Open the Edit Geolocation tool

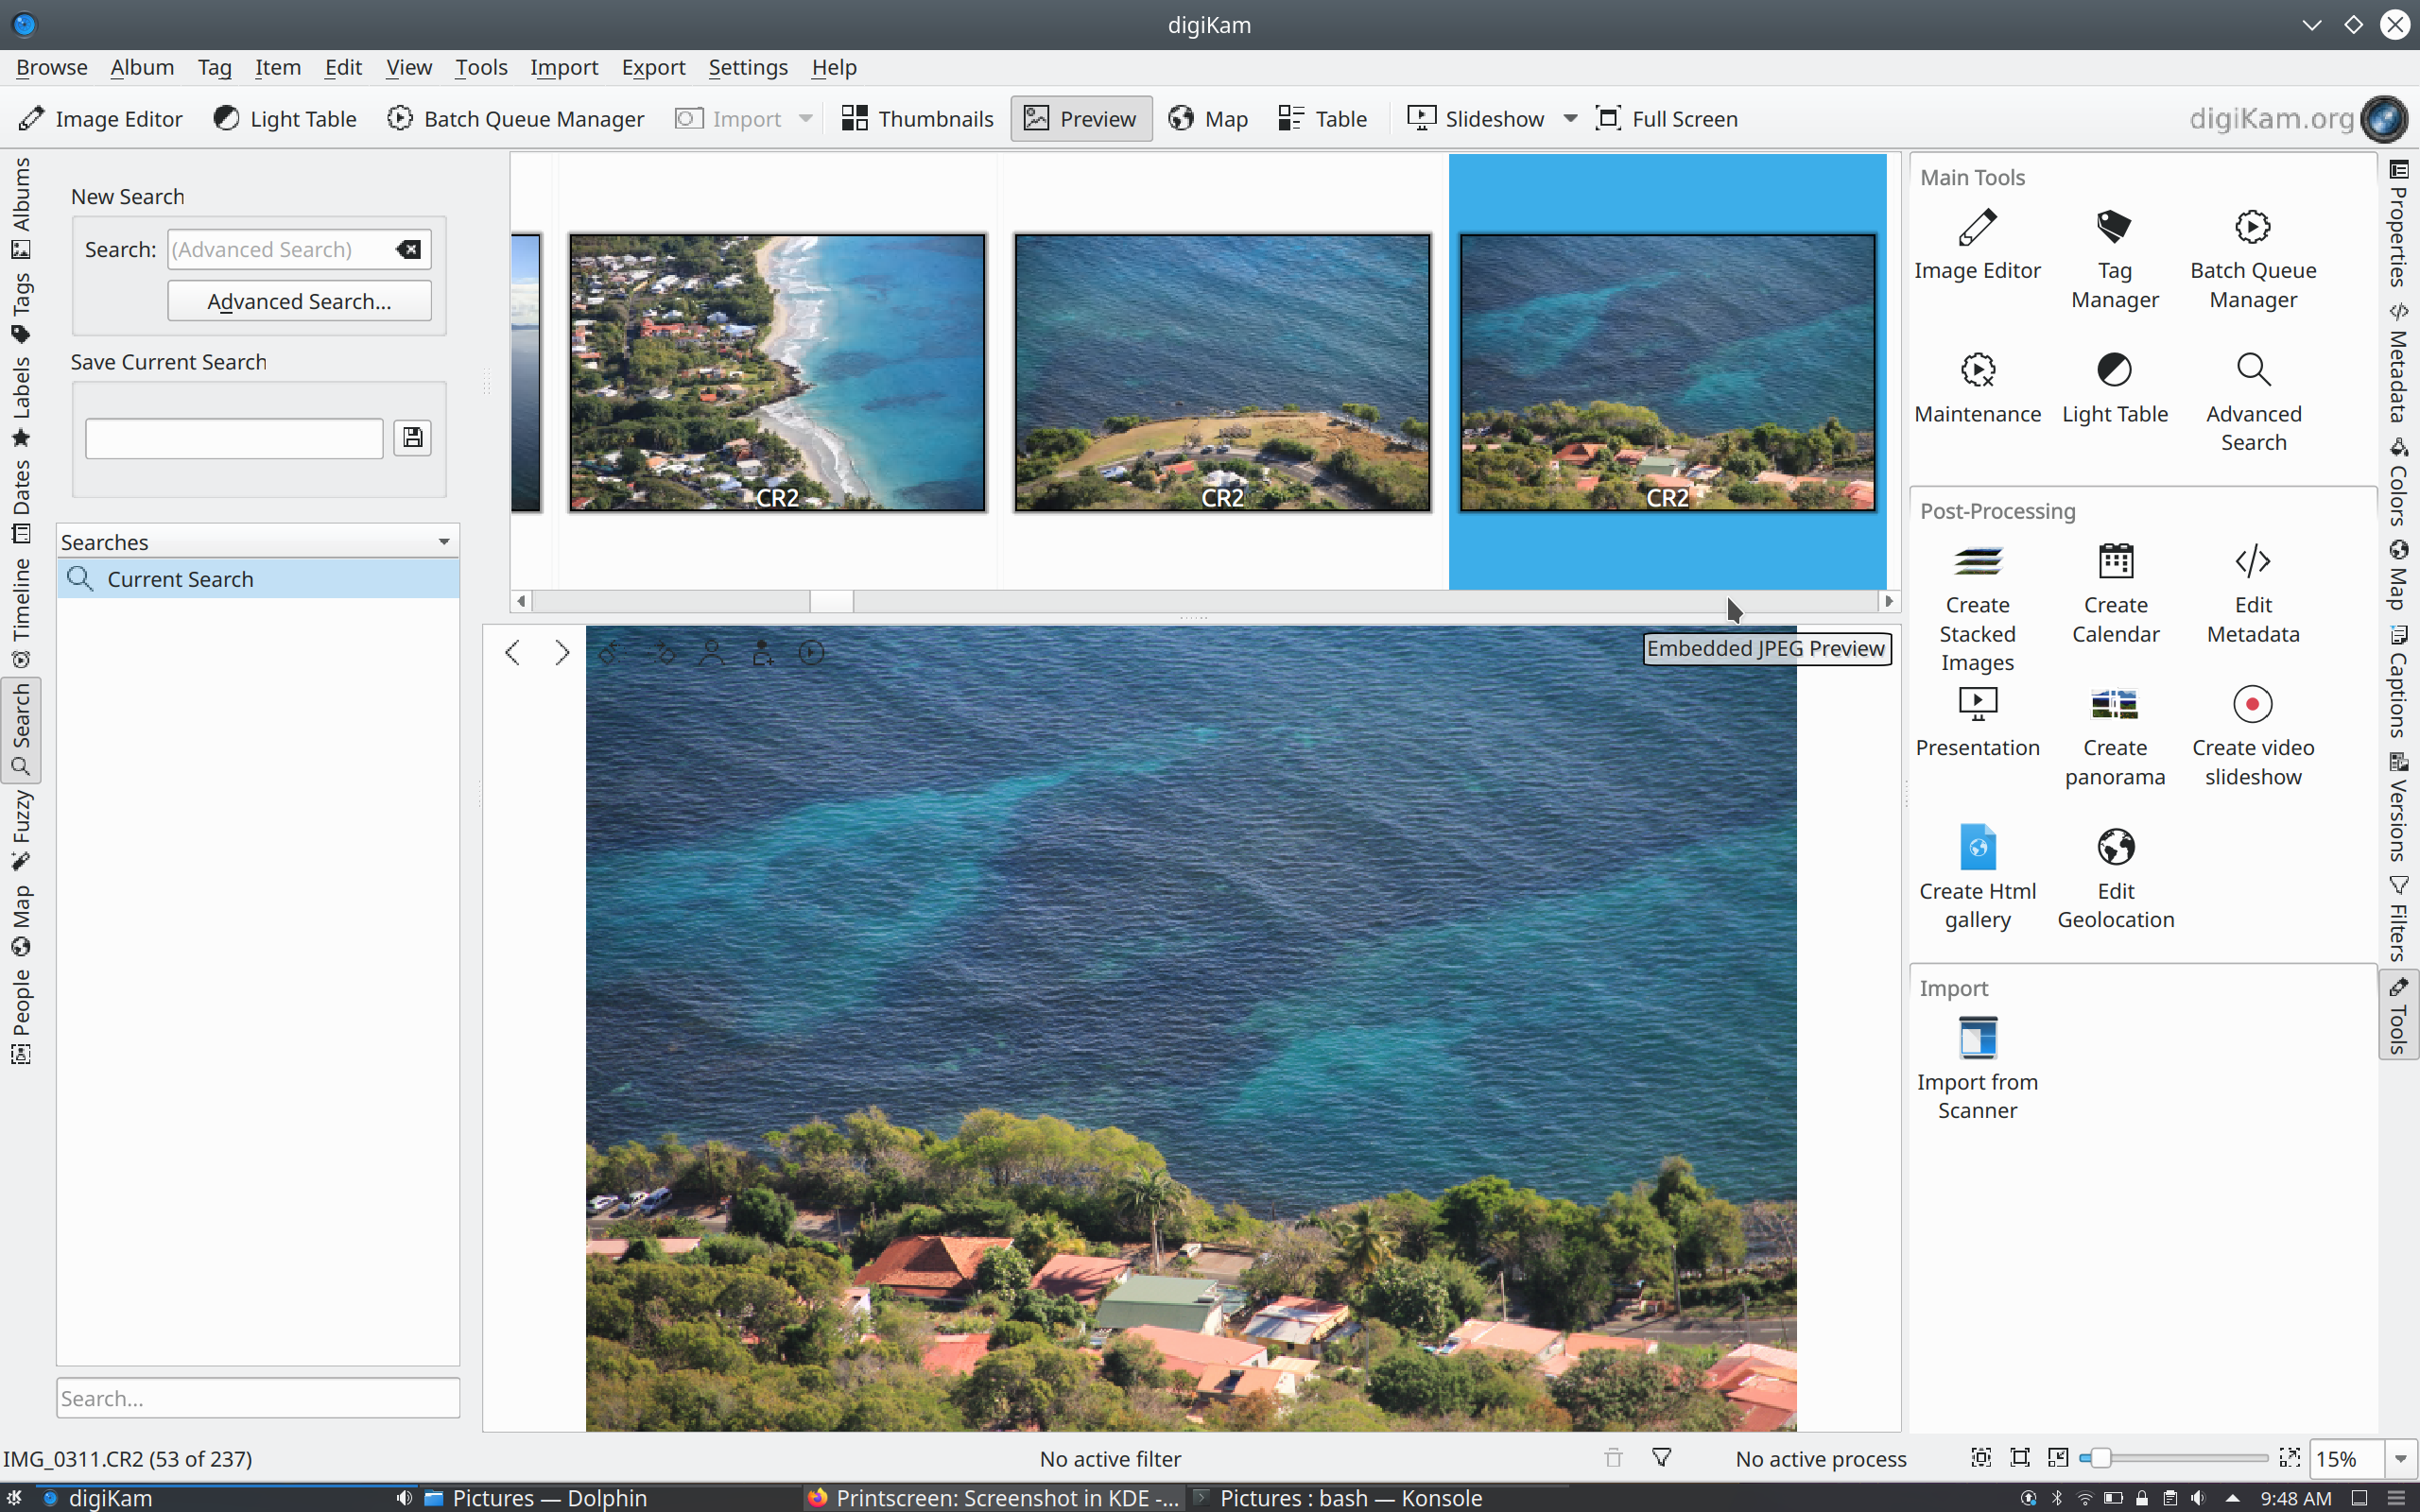point(2115,879)
